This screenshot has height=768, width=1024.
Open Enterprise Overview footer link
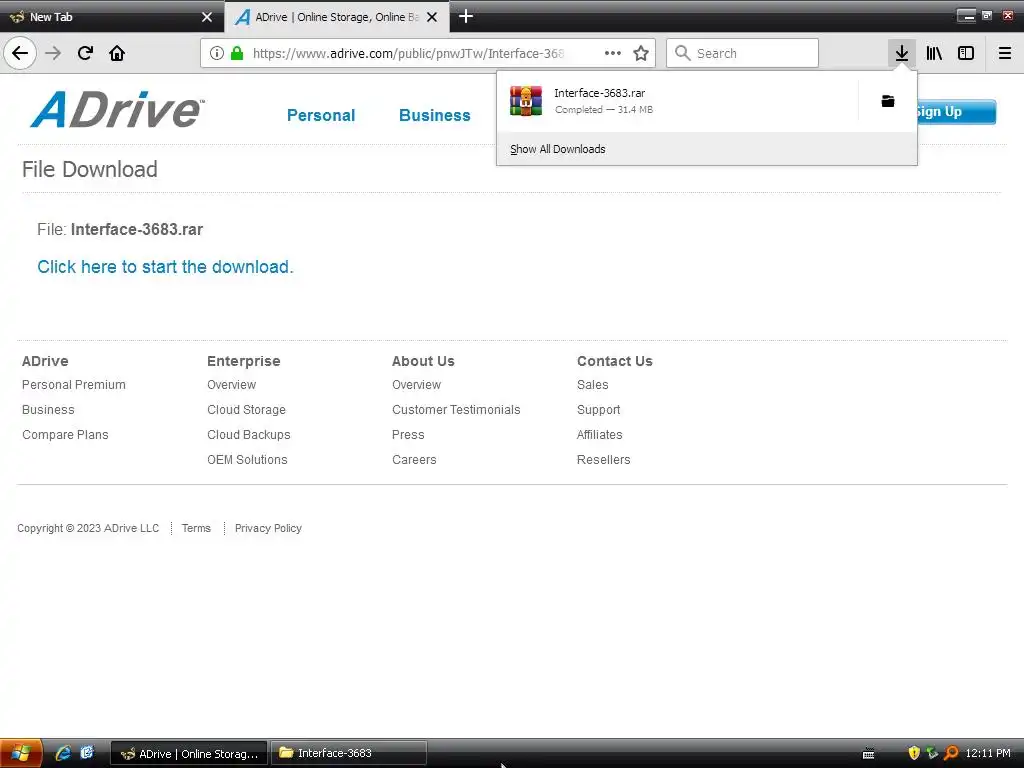coord(231,385)
